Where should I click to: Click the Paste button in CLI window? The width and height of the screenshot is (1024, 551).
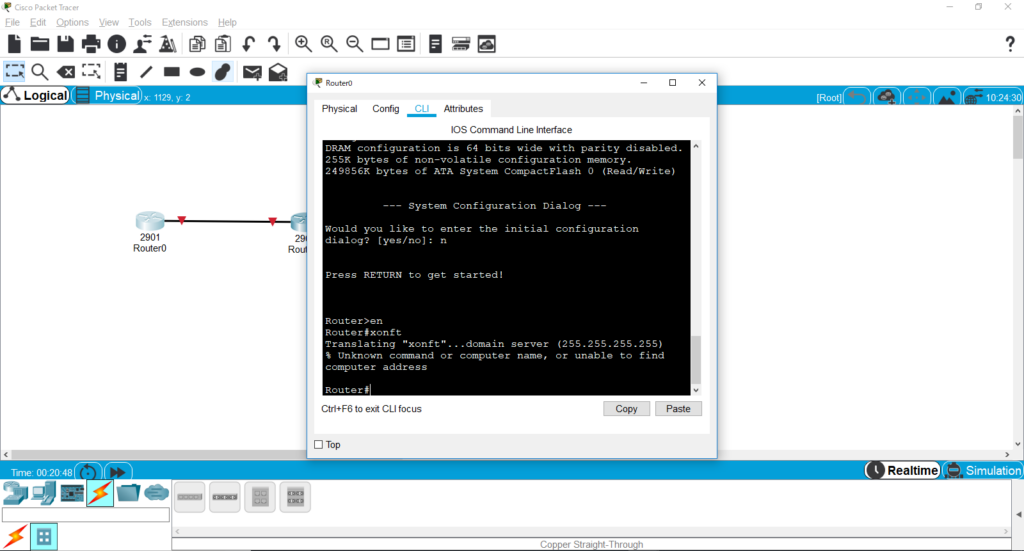point(678,409)
